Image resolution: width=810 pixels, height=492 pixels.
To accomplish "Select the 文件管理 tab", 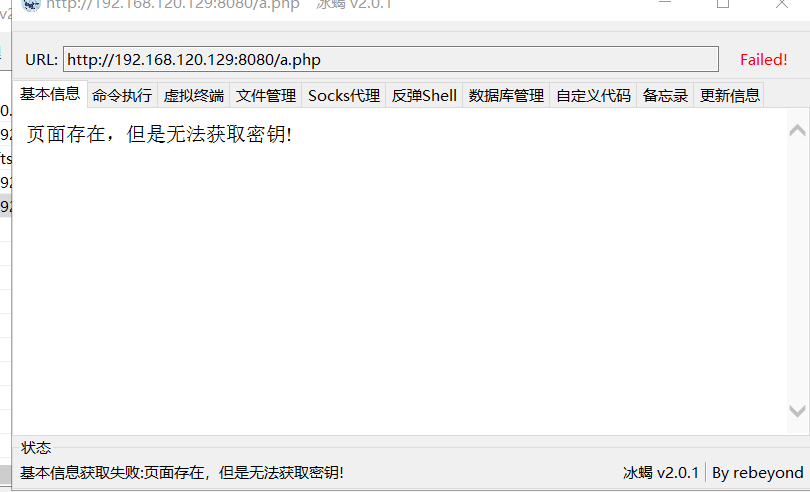I will 266,96.
